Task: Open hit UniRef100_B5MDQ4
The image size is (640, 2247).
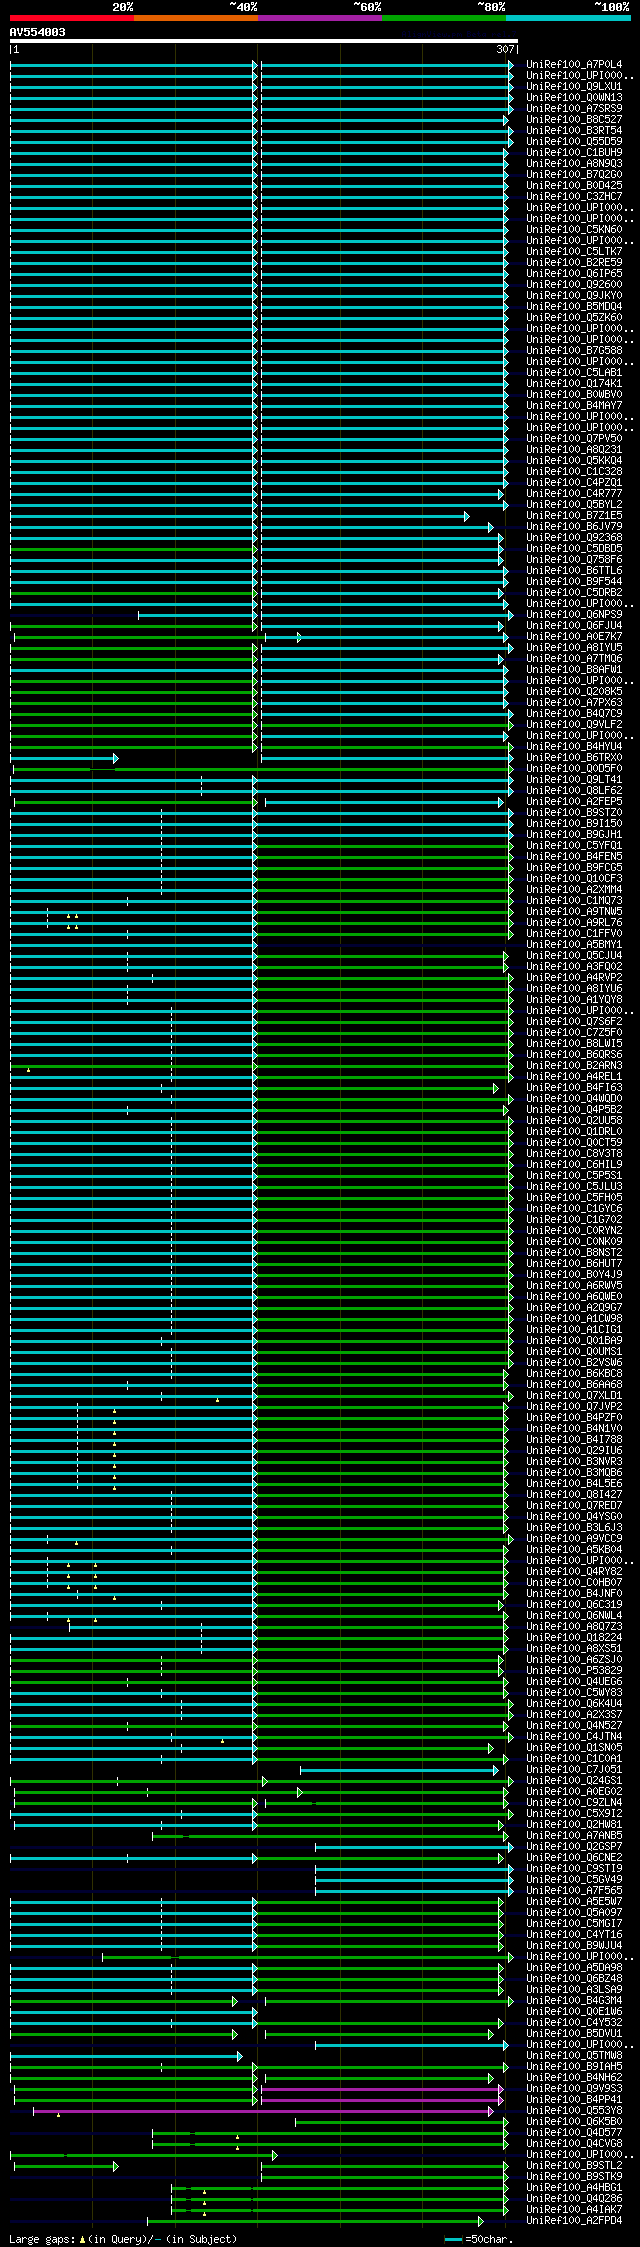Action: pos(574,307)
